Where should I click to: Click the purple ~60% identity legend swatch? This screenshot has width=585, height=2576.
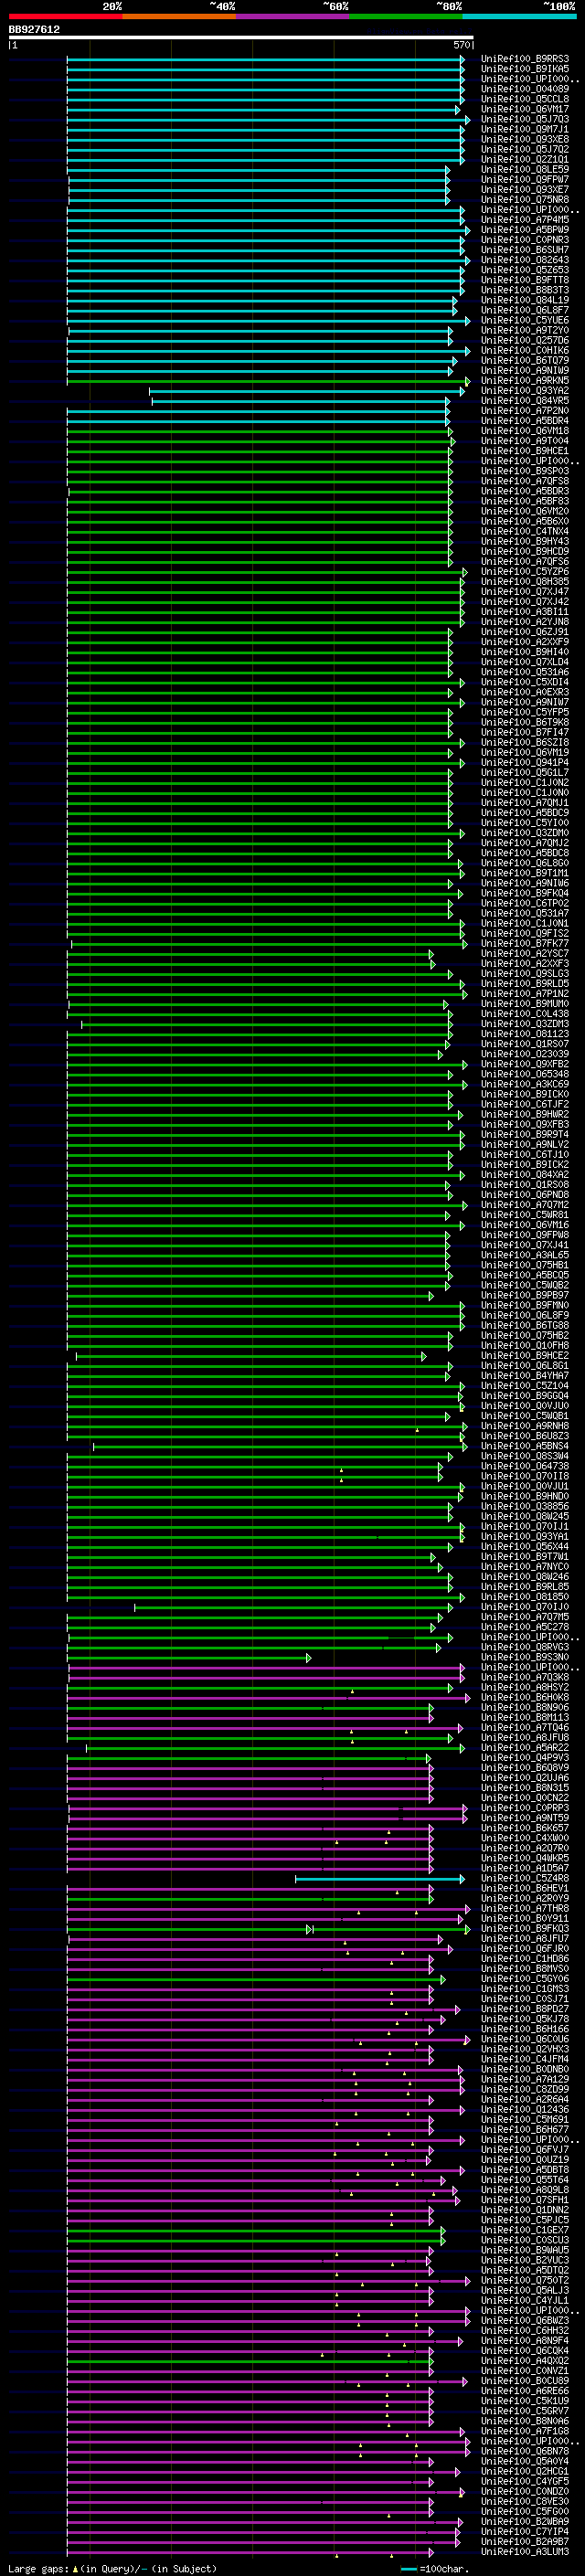[293, 16]
